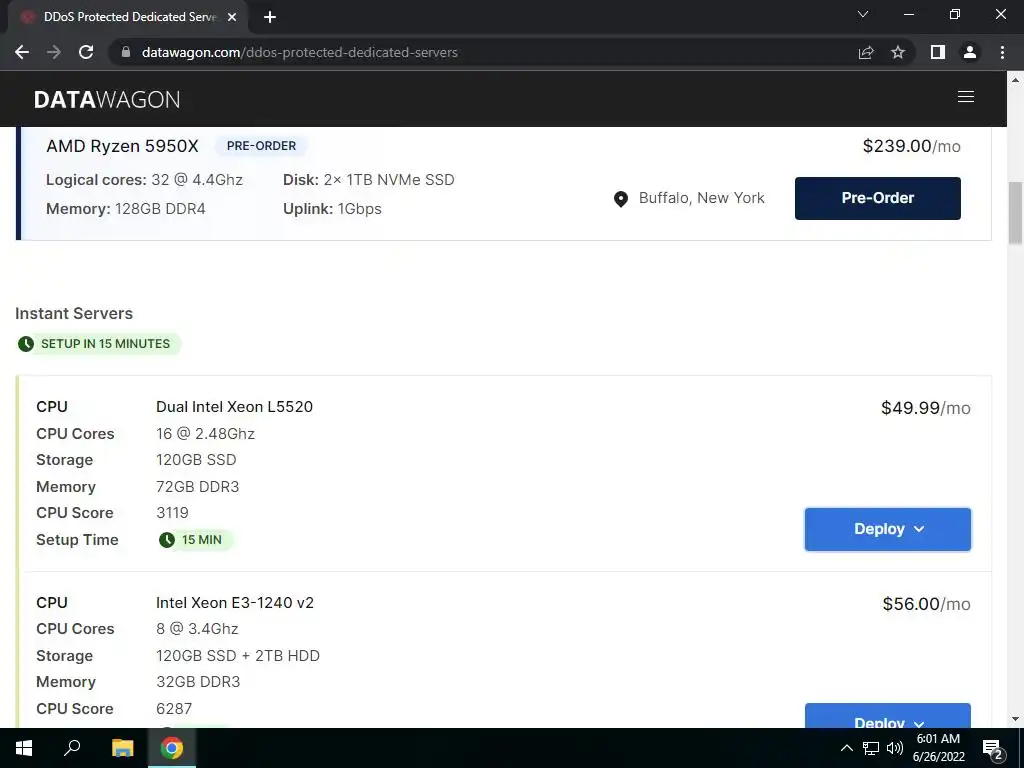1024x768 pixels.
Task: Open File Explorer from the taskbar
Action: (x=122, y=748)
